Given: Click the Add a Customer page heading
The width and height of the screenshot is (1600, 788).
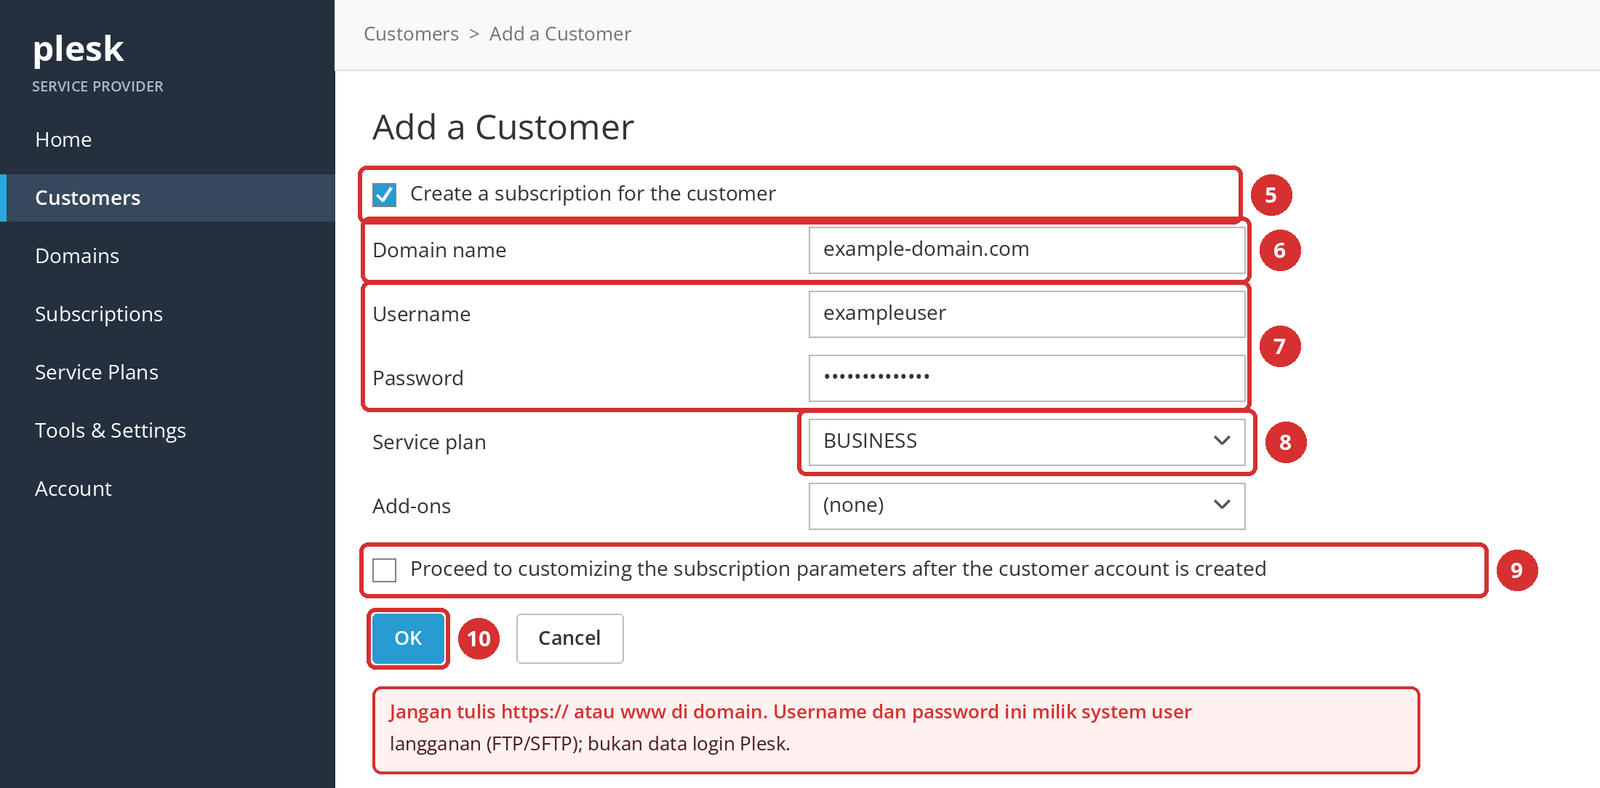Looking at the screenshot, I should pos(503,128).
